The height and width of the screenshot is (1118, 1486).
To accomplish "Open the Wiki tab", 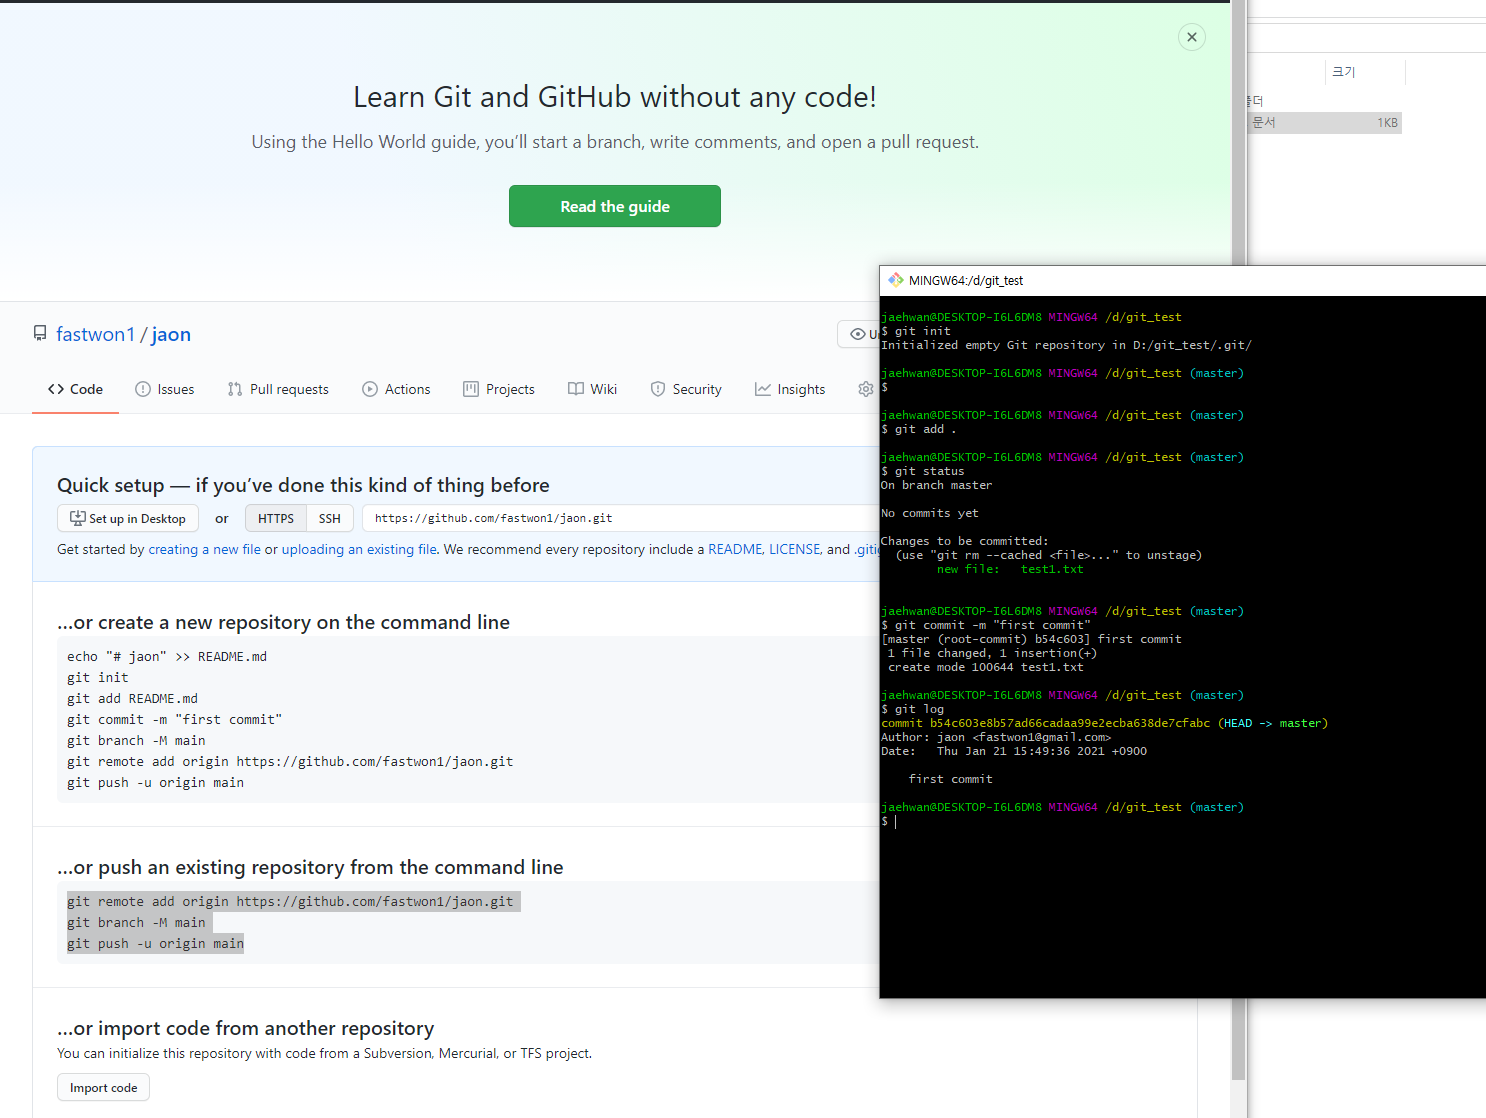I will 592,389.
